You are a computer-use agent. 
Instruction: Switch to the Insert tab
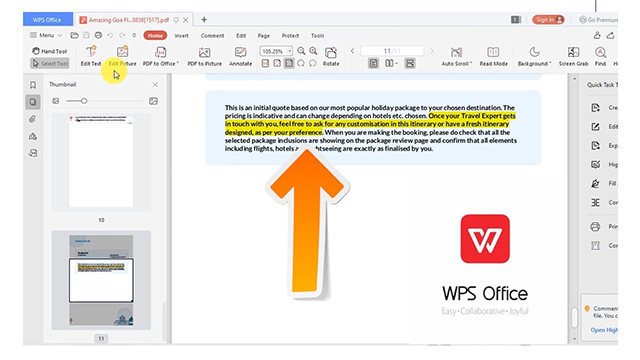point(182,36)
